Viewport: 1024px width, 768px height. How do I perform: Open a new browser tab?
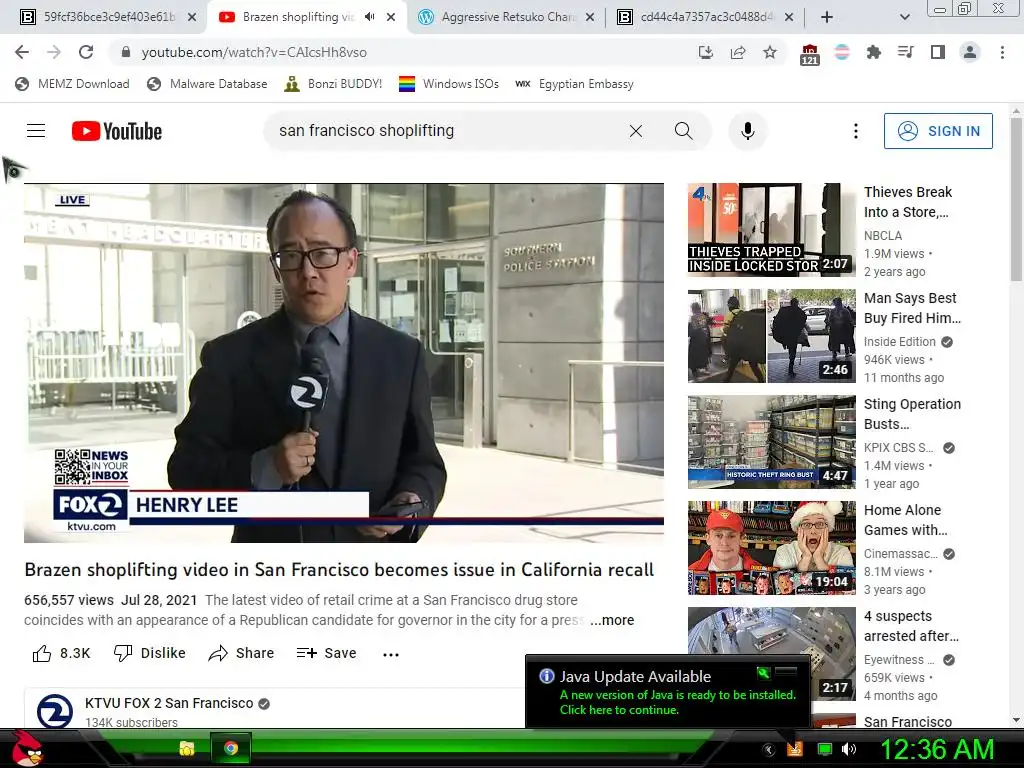pyautogui.click(x=826, y=17)
